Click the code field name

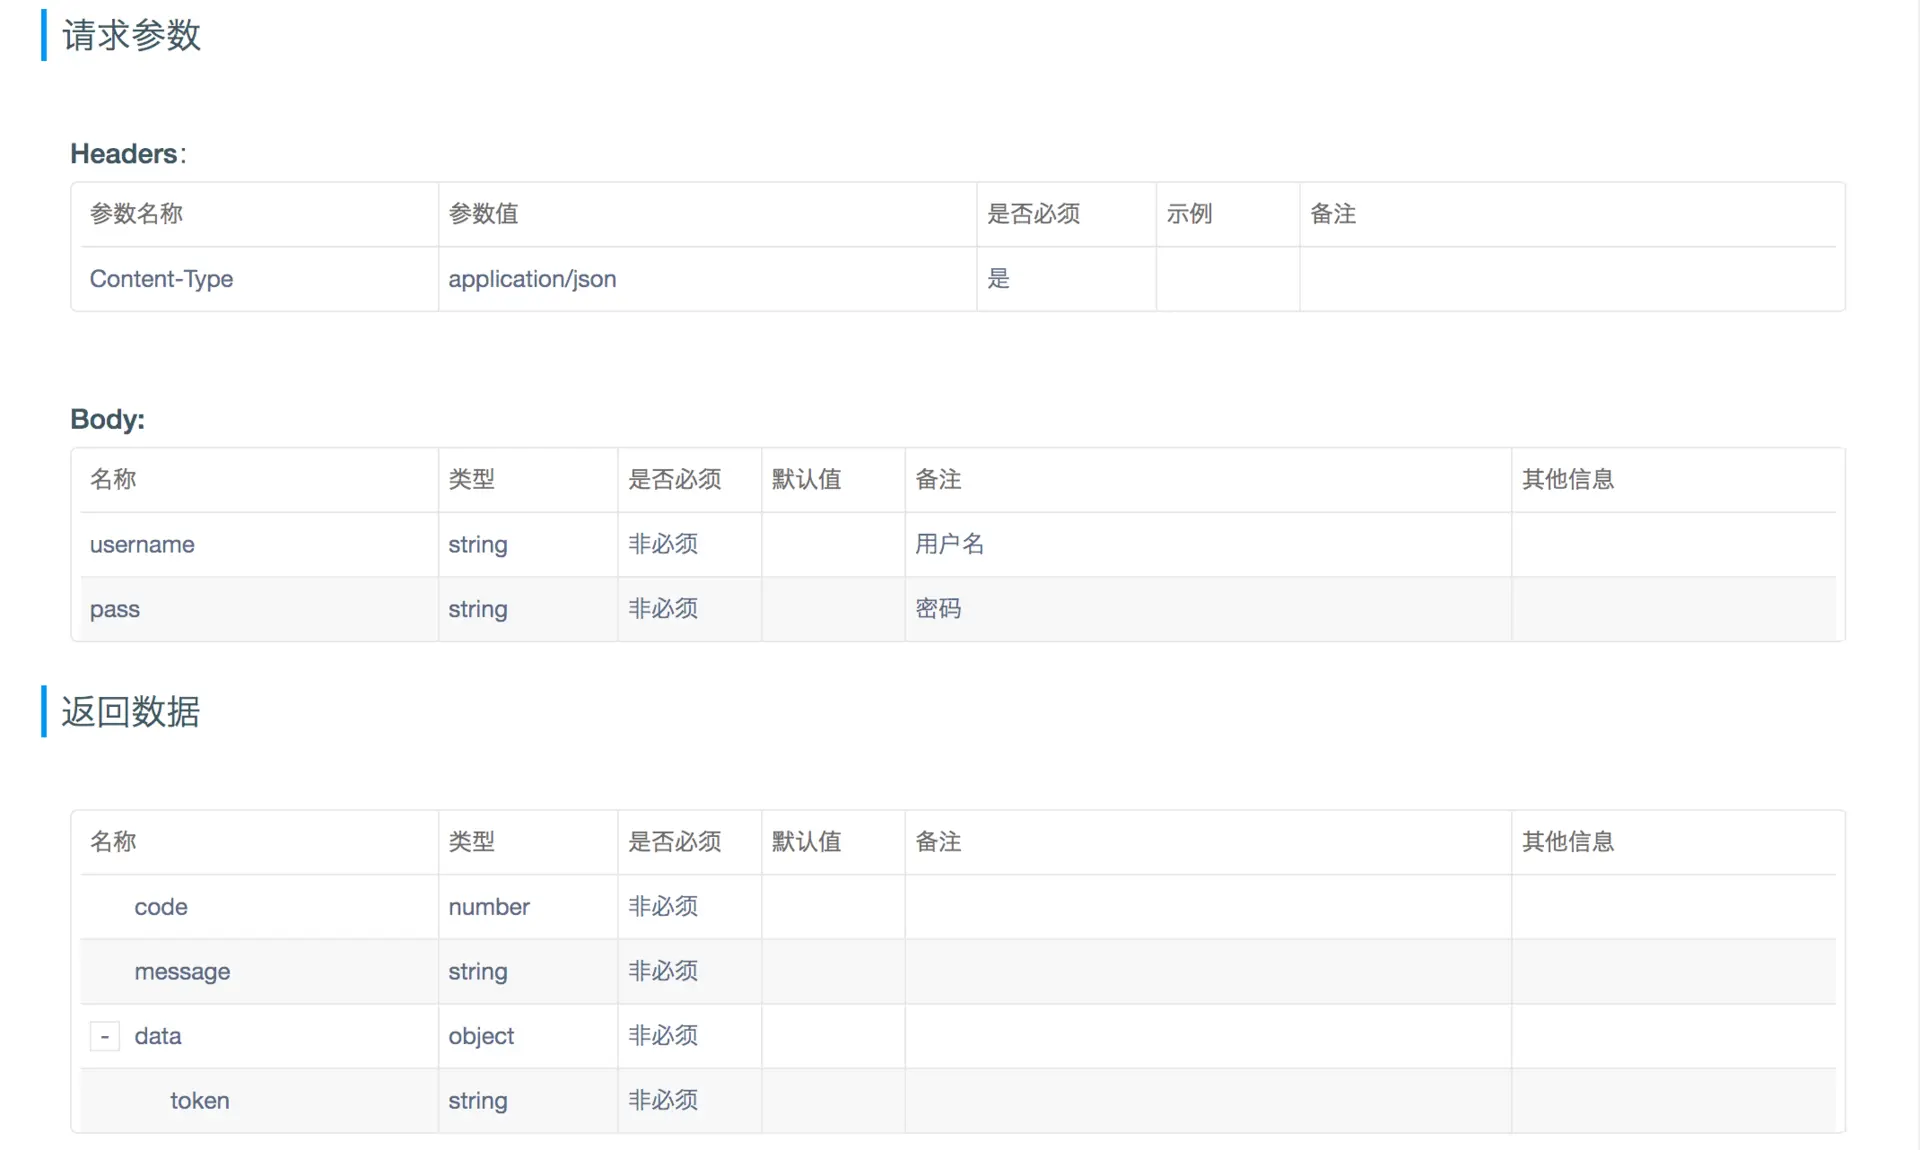pos(161,907)
